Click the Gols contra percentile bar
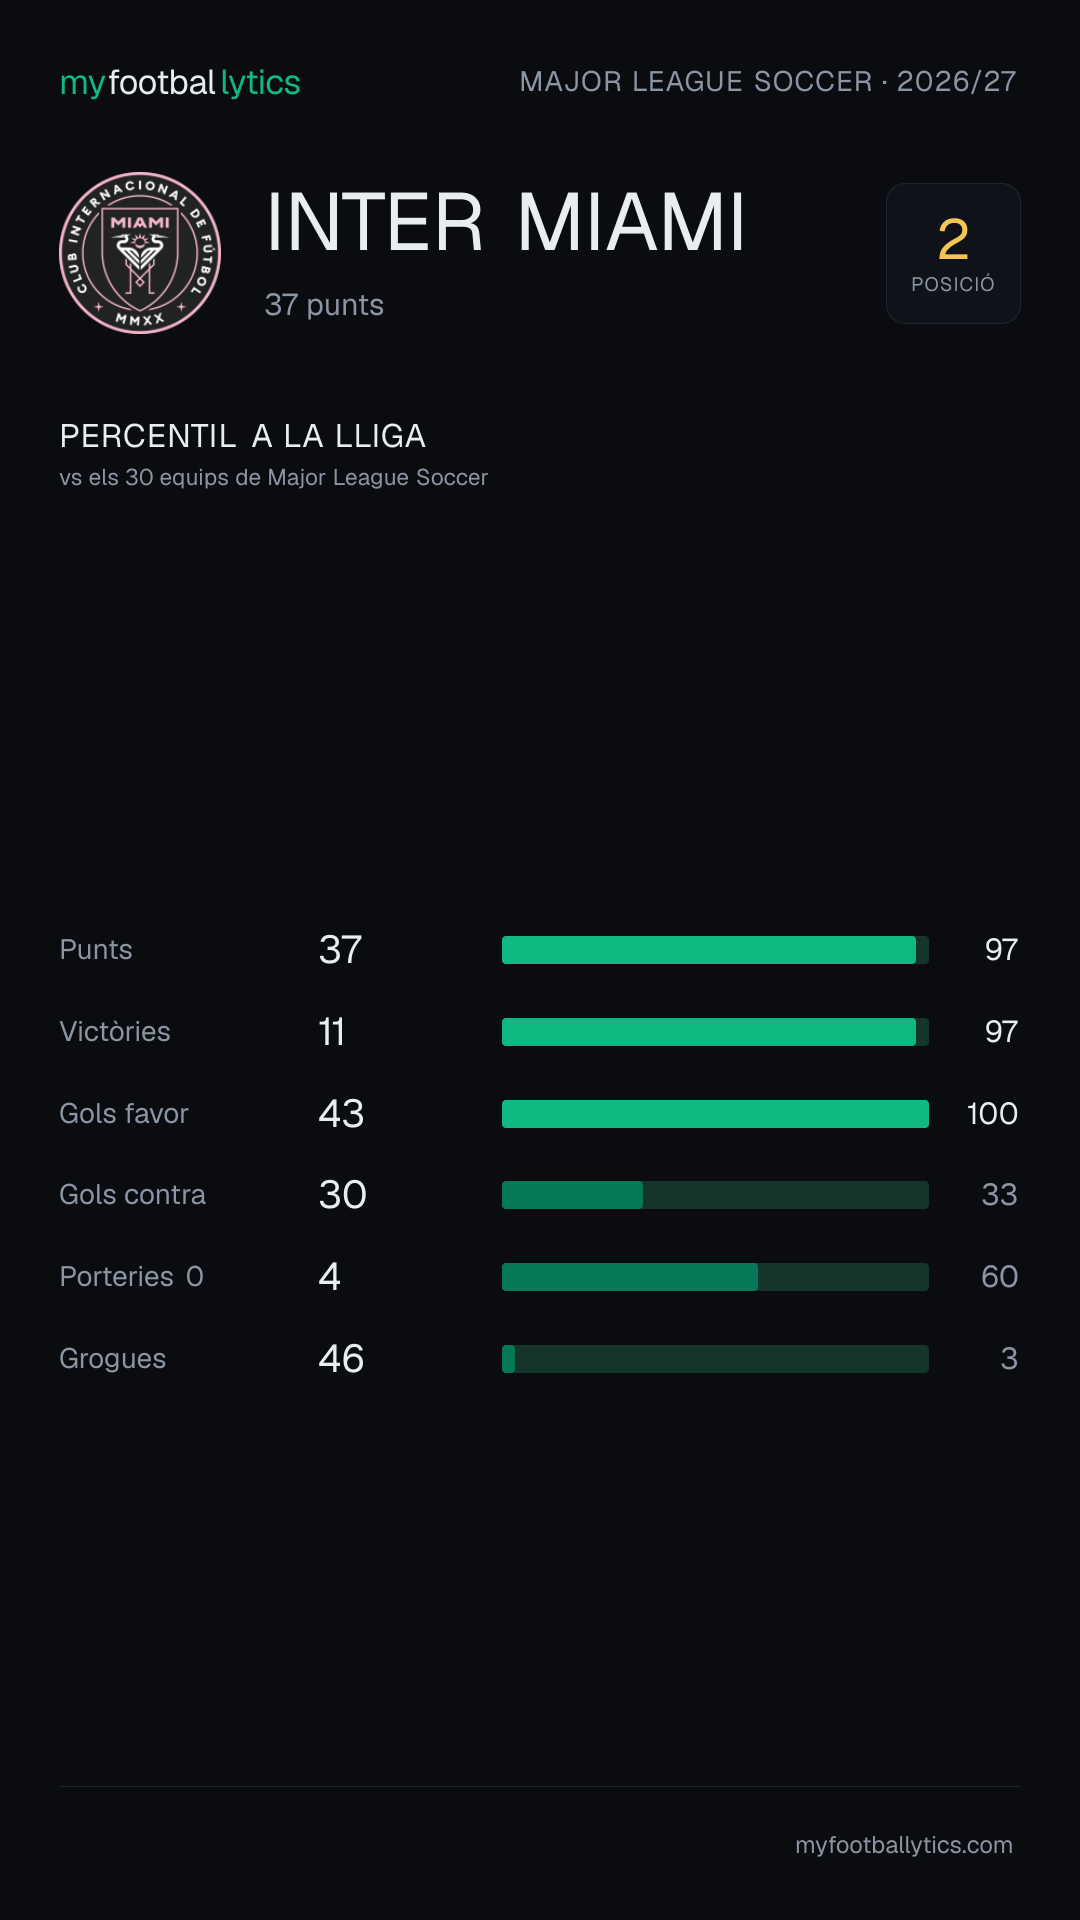Viewport: 1080px width, 1920px height. [x=715, y=1195]
